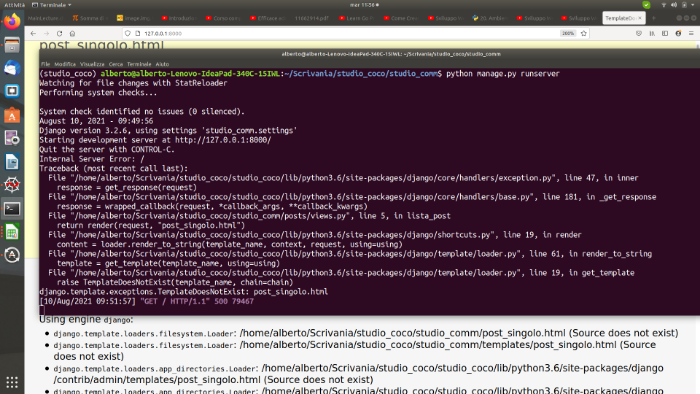Viewport: 700px width, 394px height.
Task: Click the green checkmark tray indicator
Action: (646, 5)
